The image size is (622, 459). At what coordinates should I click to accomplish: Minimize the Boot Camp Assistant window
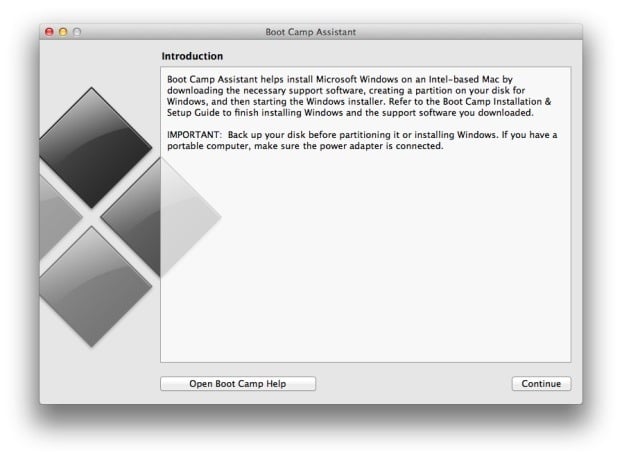pos(63,32)
